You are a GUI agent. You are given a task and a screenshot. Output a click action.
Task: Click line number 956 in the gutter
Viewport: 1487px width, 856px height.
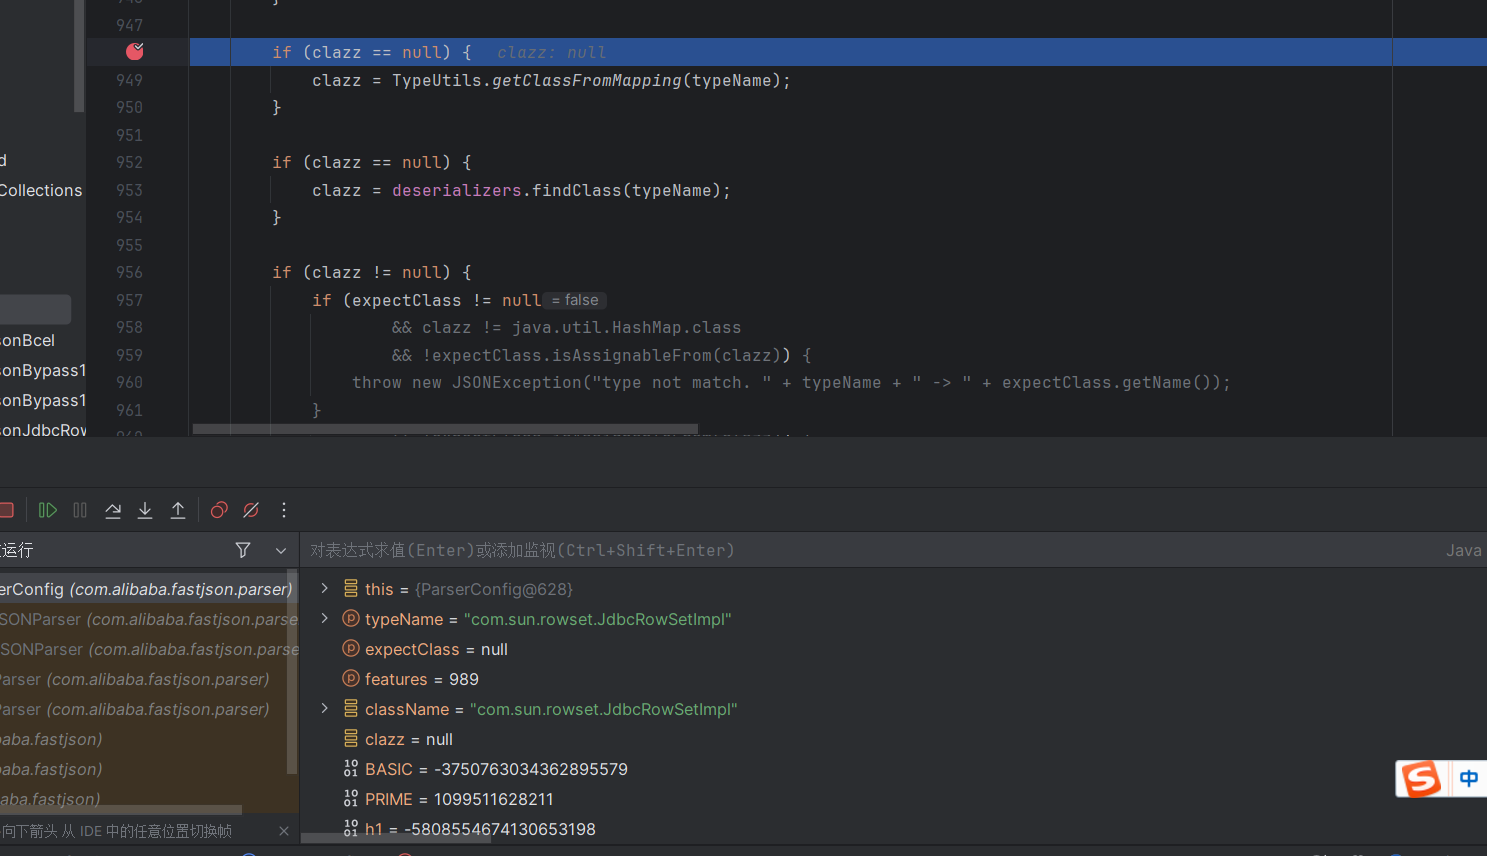[x=129, y=272]
